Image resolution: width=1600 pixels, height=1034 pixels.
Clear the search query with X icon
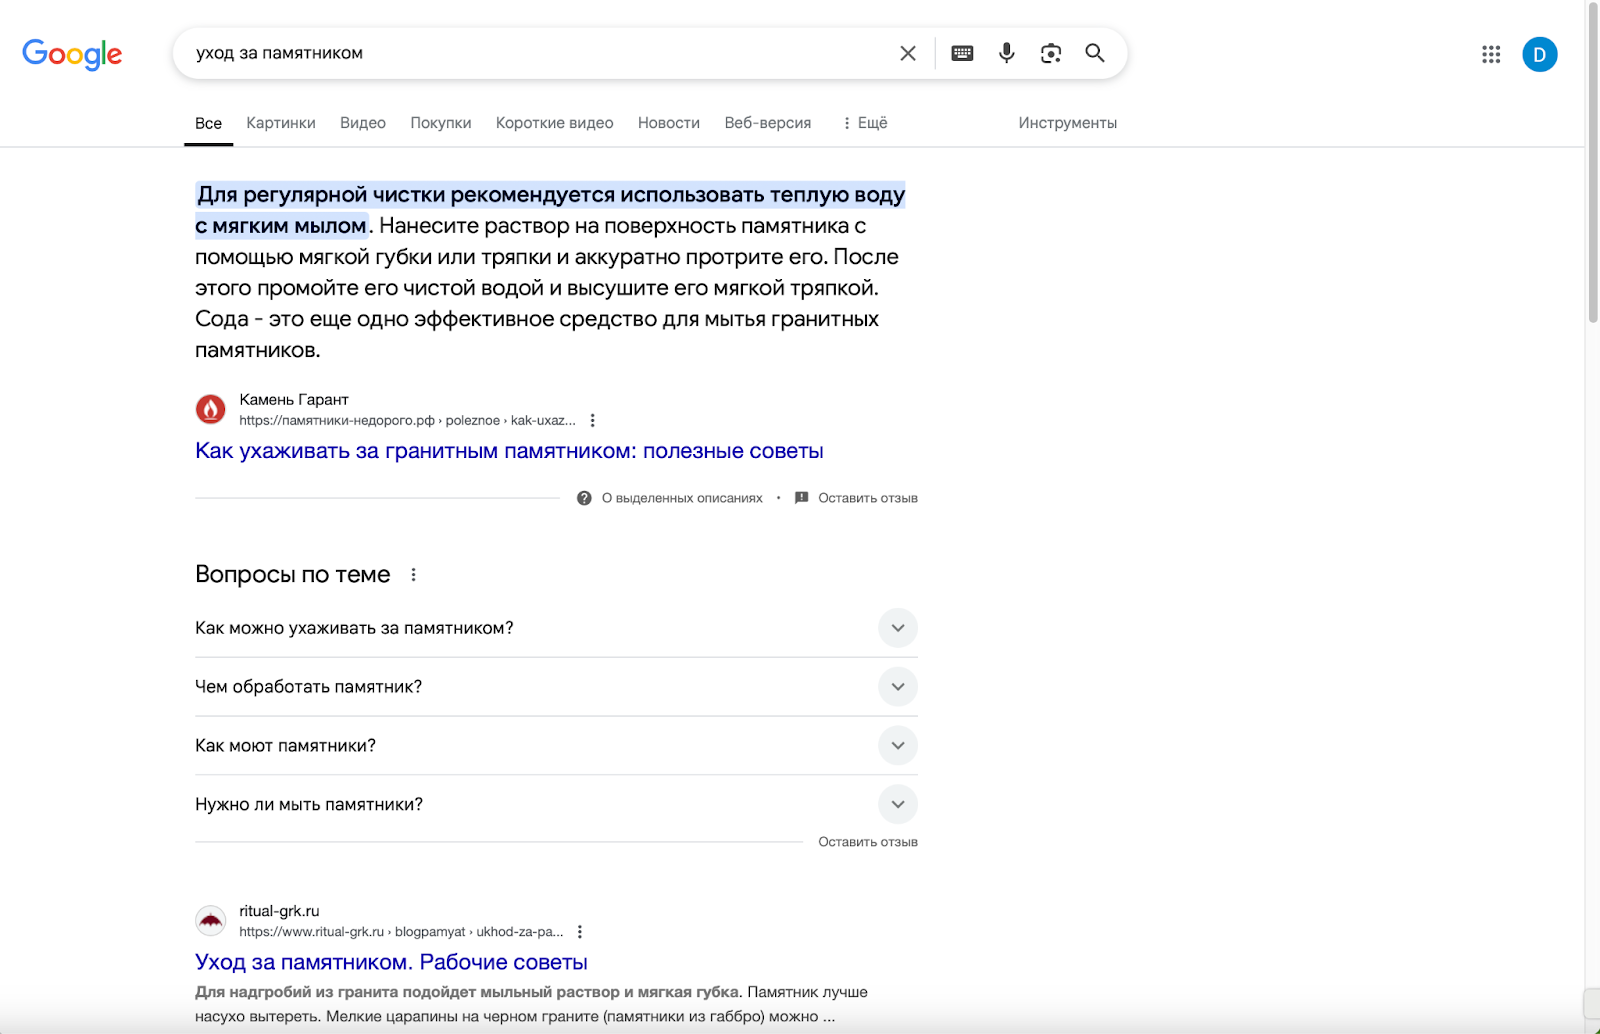907,53
